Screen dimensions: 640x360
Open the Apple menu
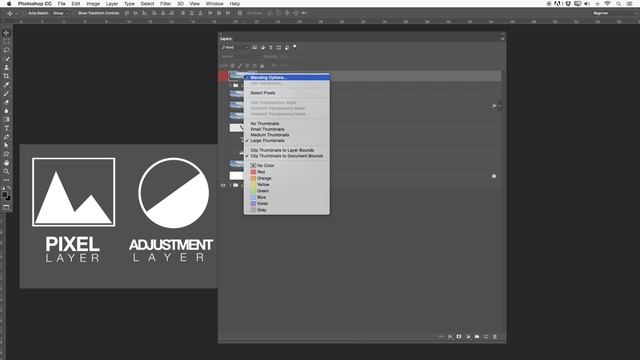coord(9,4)
